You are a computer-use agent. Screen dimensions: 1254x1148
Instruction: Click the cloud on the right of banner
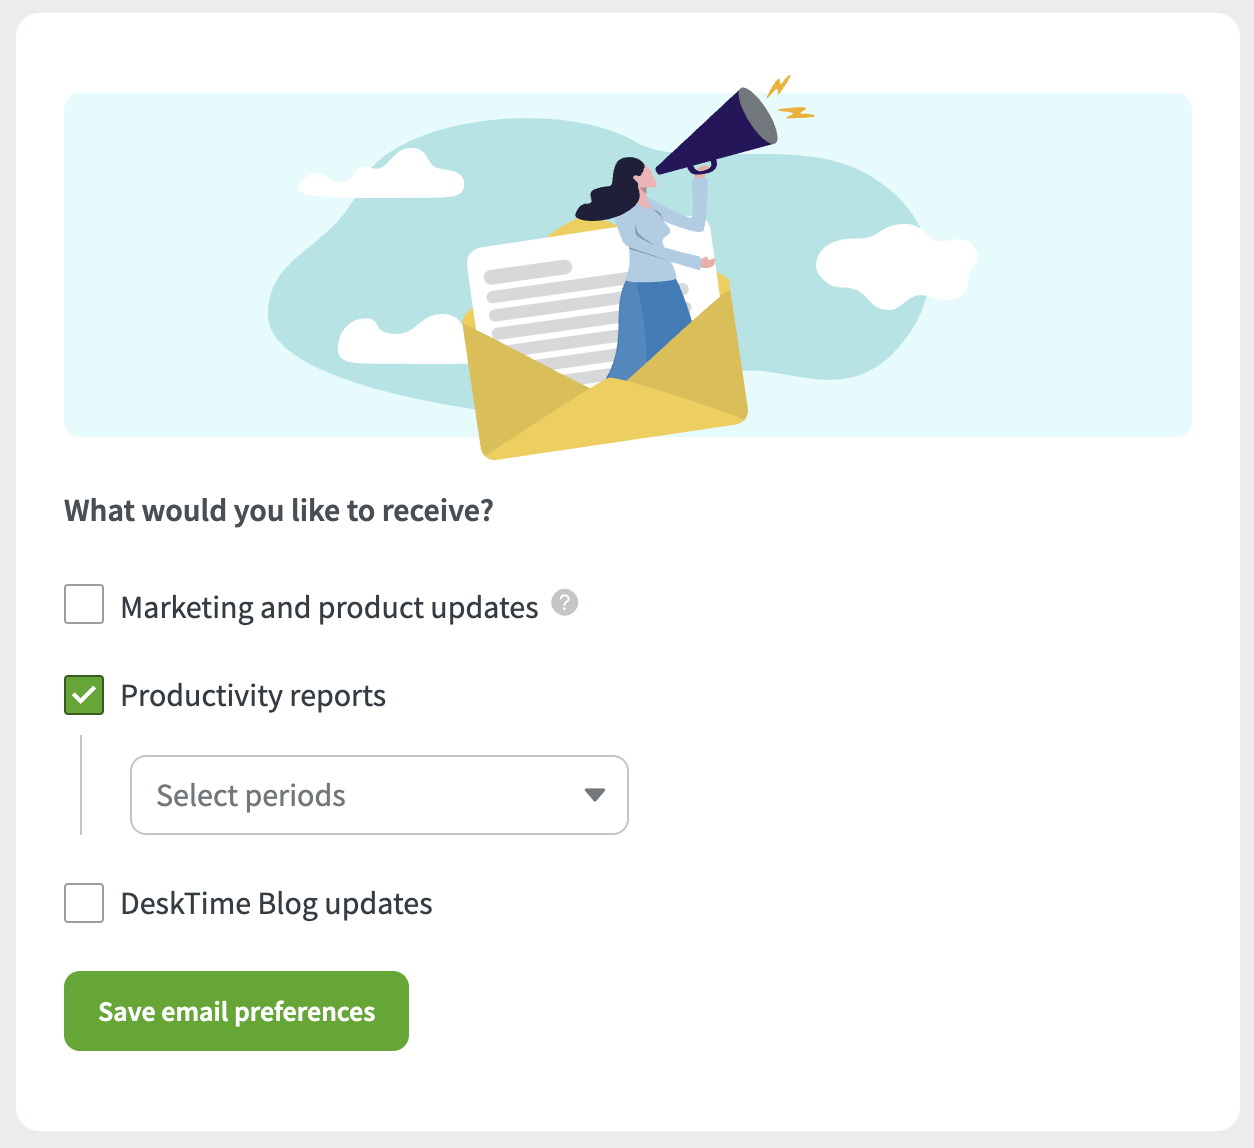point(895,264)
